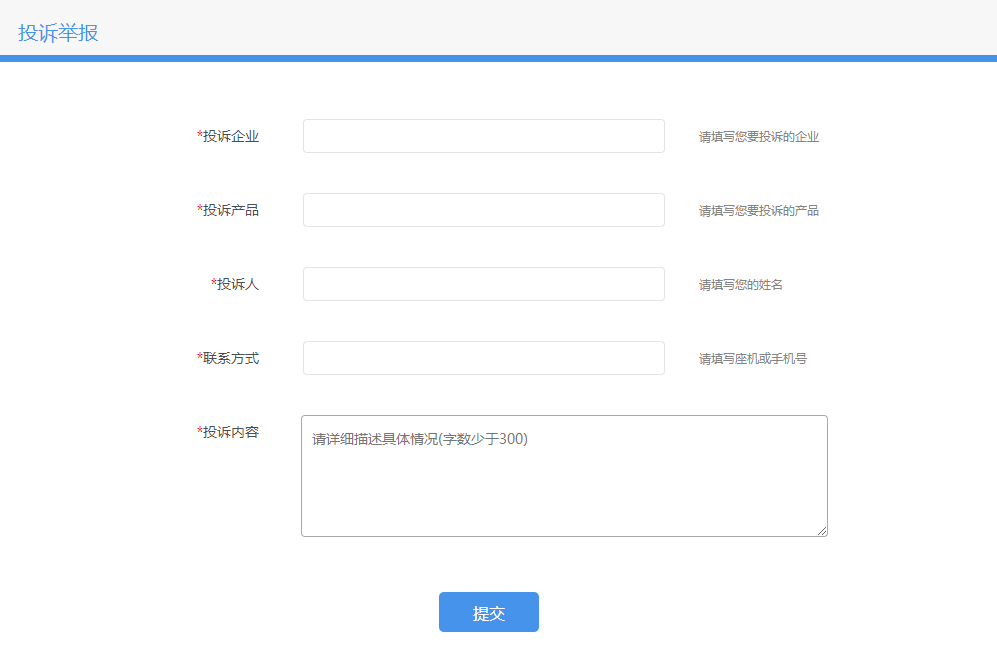Click red required asterisk beside 投诉内容
This screenshot has width=997, height=645.
click(x=200, y=431)
